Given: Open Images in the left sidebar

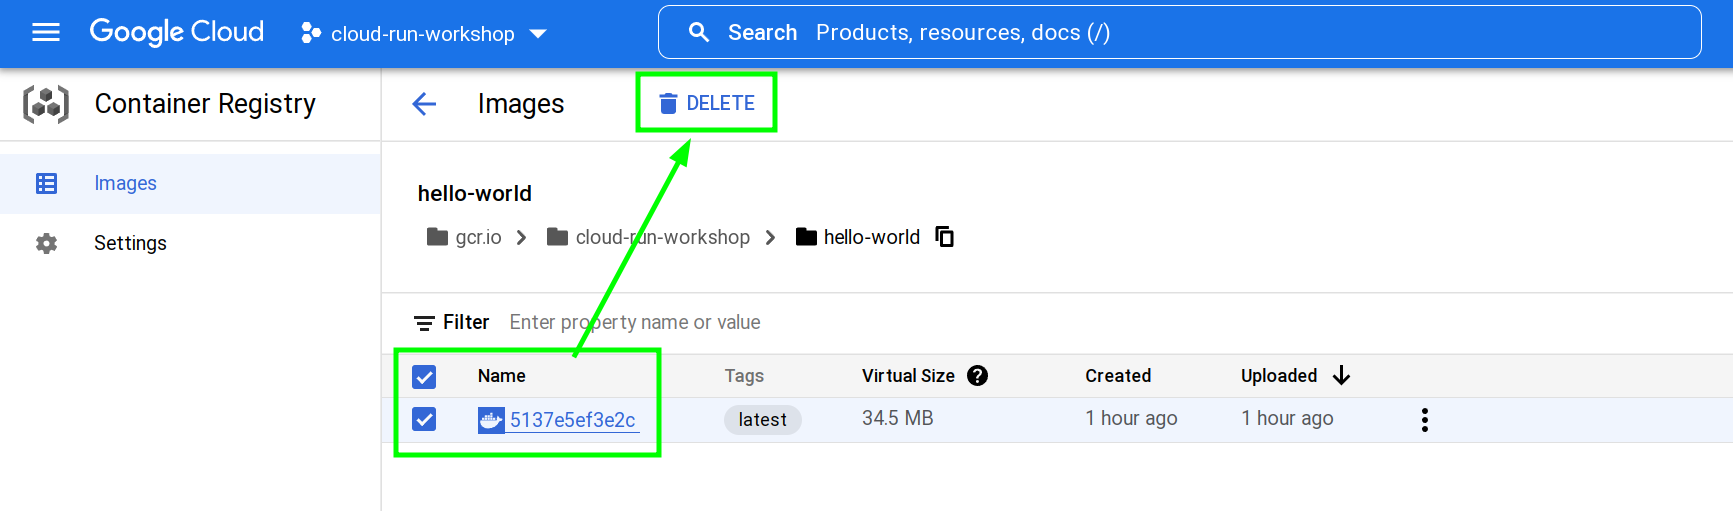Looking at the screenshot, I should (125, 183).
